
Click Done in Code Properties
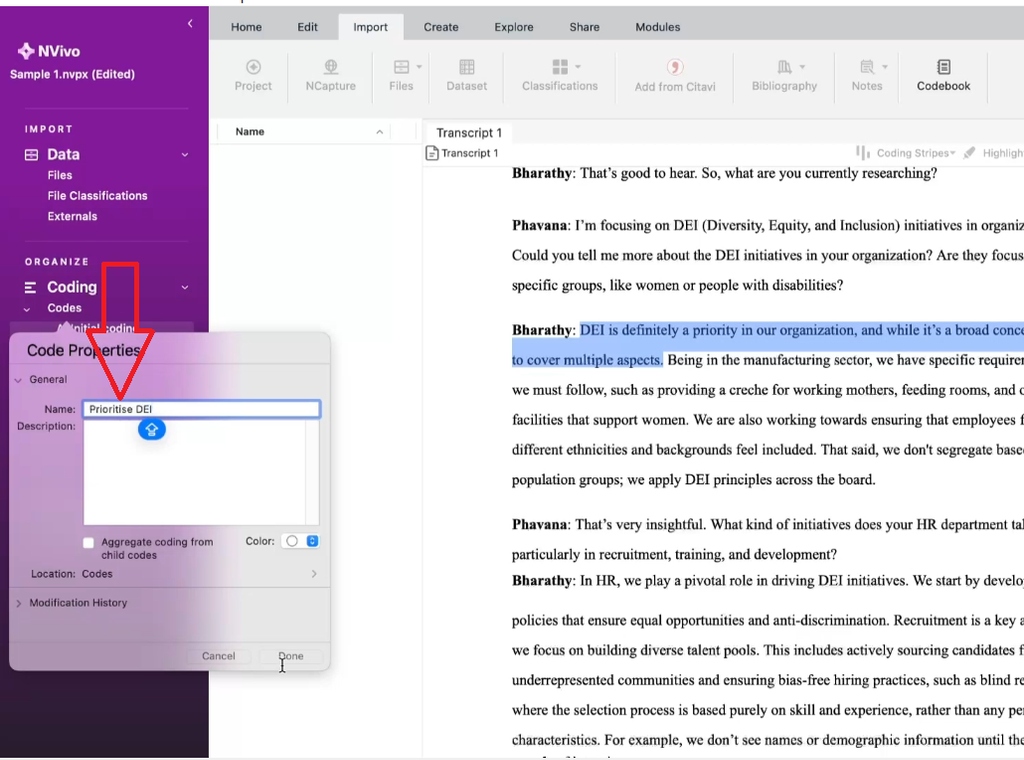(291, 656)
